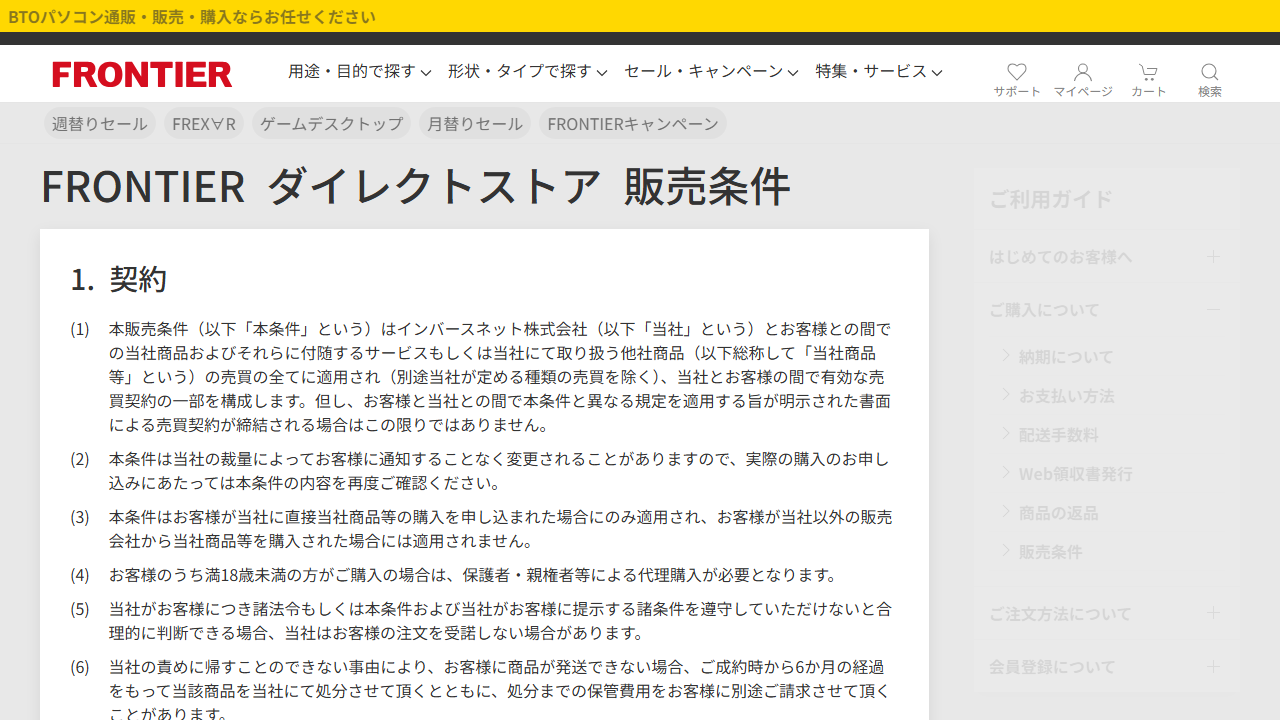The width and height of the screenshot is (1280, 720).
Task: Select the ゲームデスクトップ tag
Action: pos(331,124)
